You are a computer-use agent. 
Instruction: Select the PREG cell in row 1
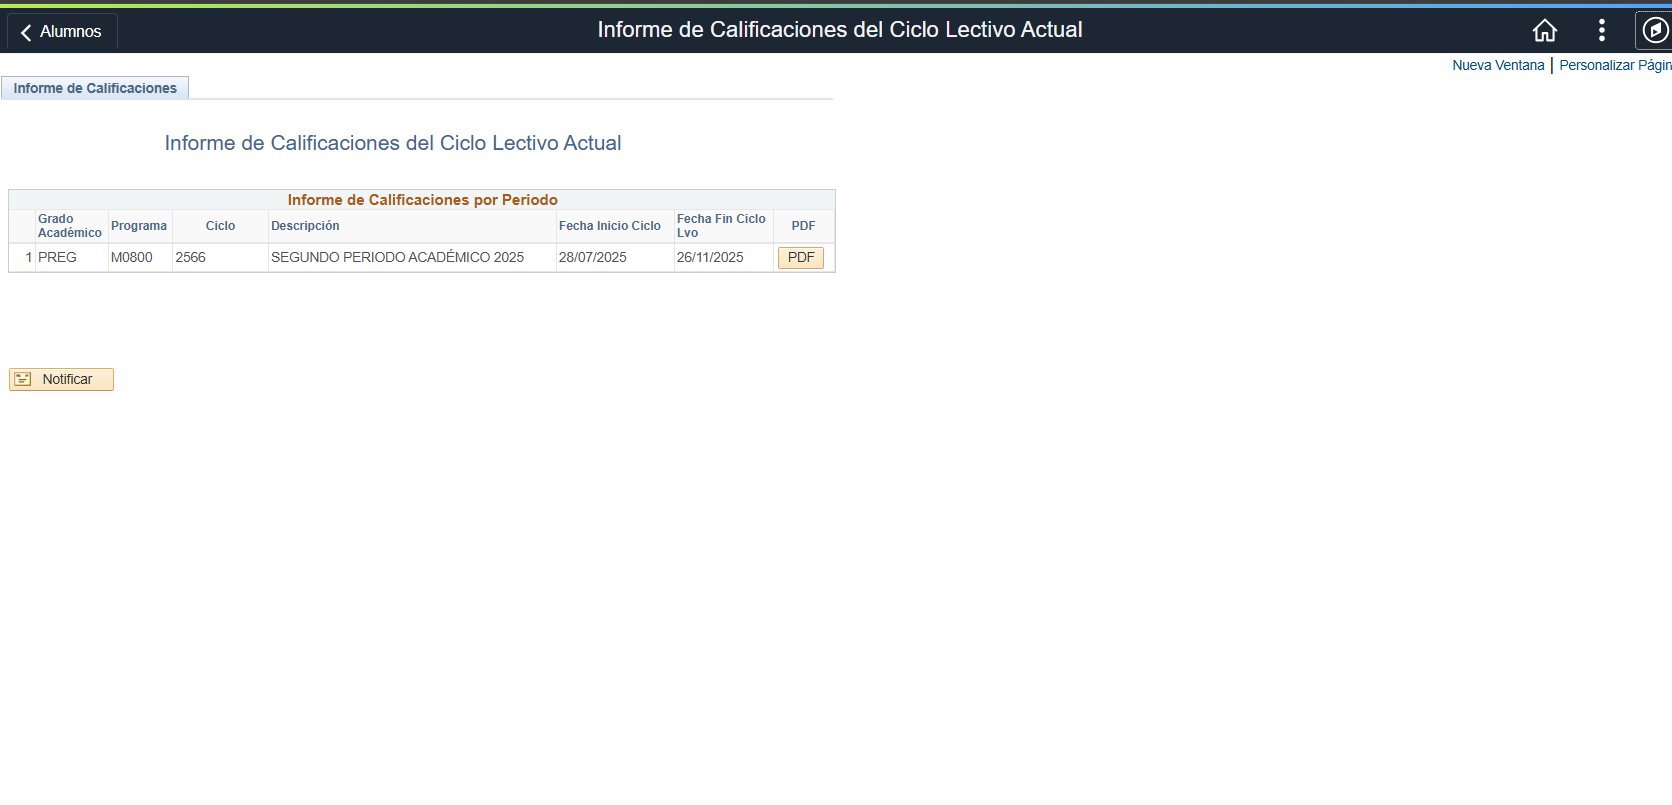[57, 257]
